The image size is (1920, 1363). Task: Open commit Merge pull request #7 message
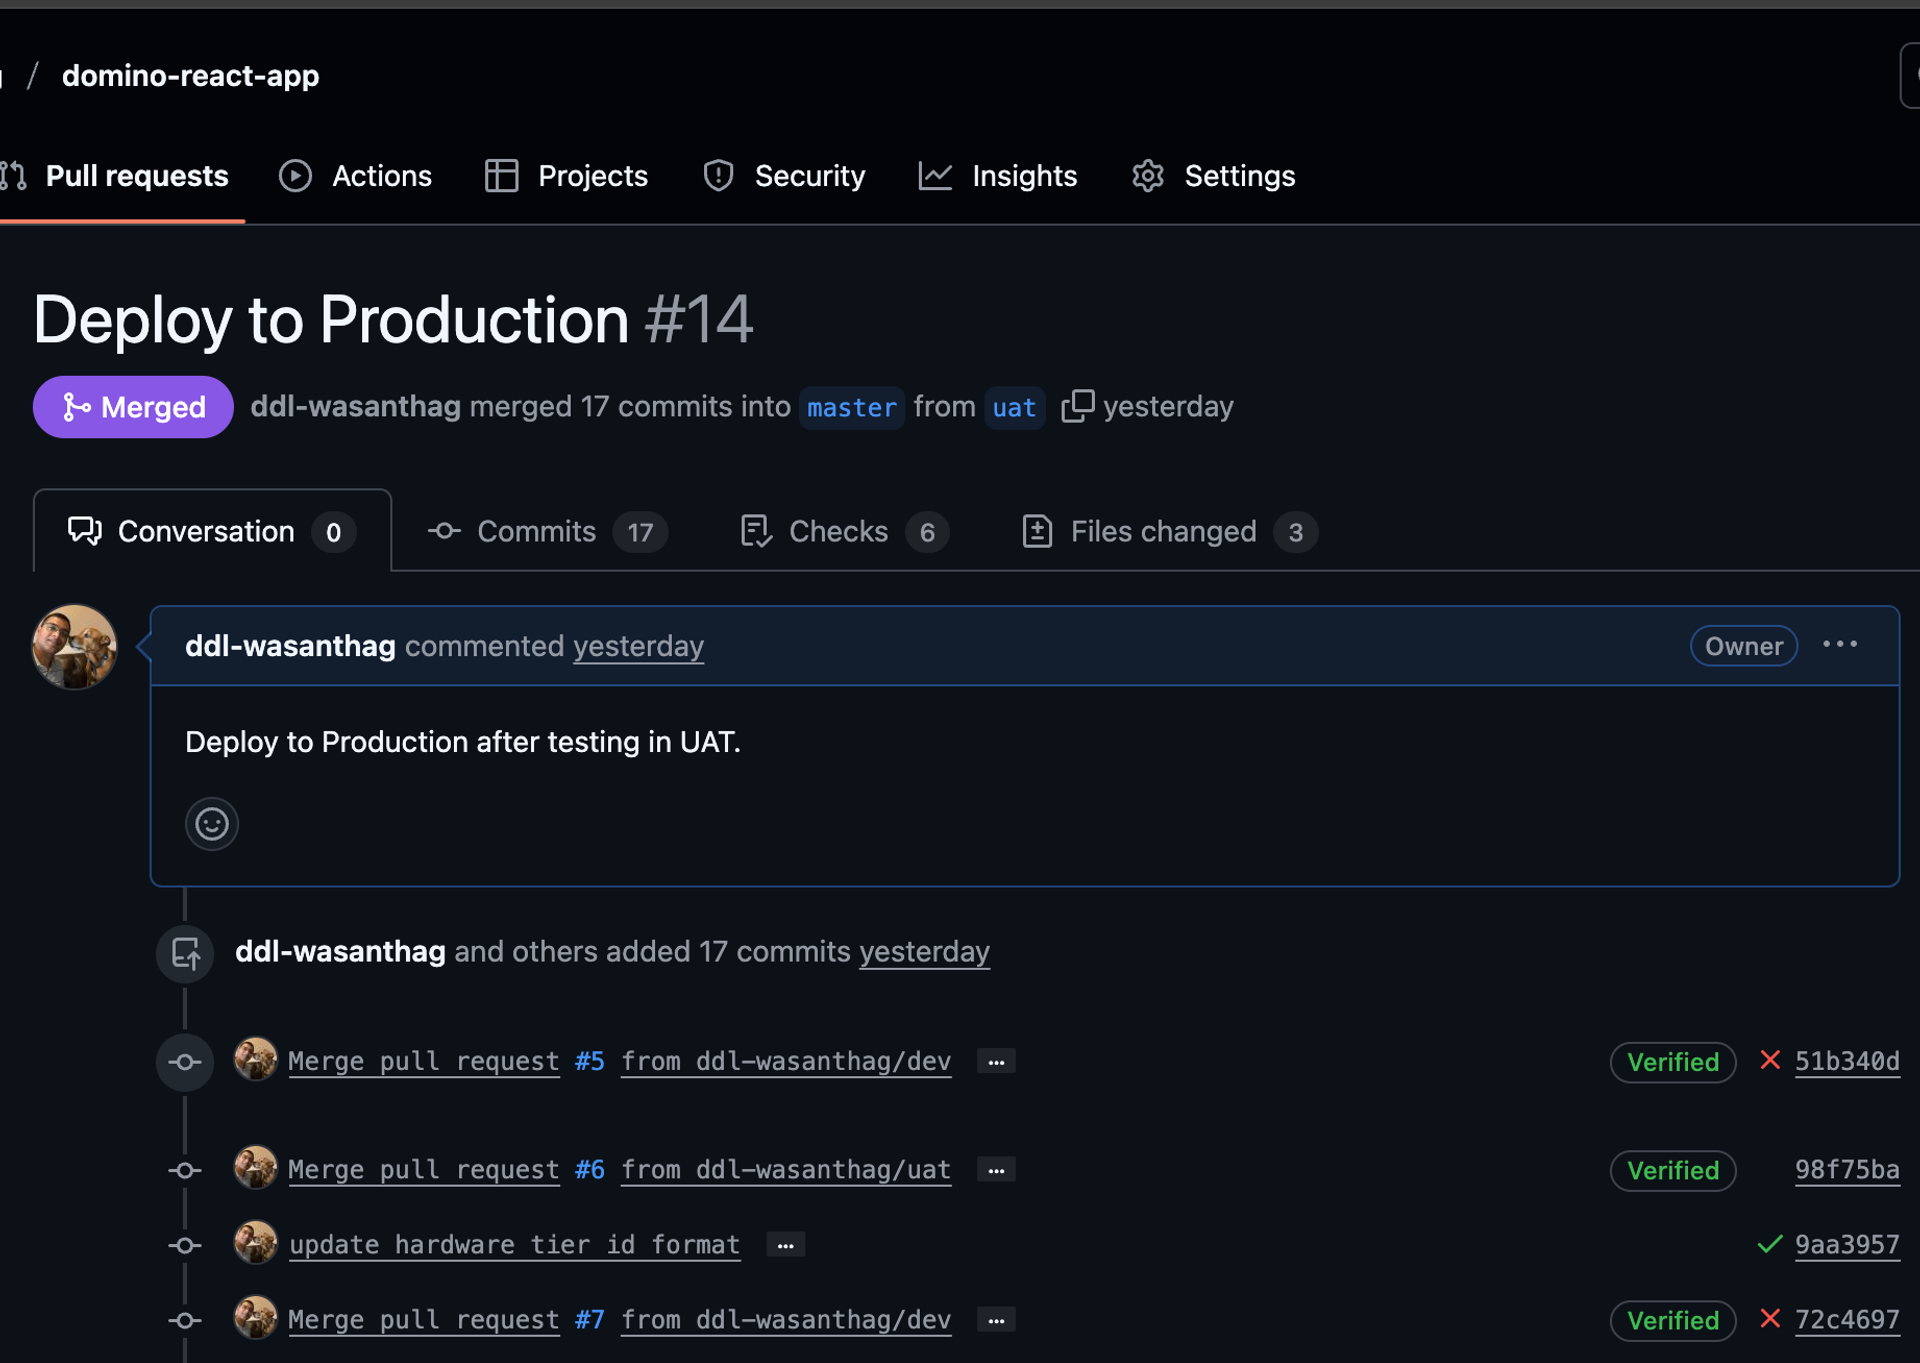pos(424,1319)
